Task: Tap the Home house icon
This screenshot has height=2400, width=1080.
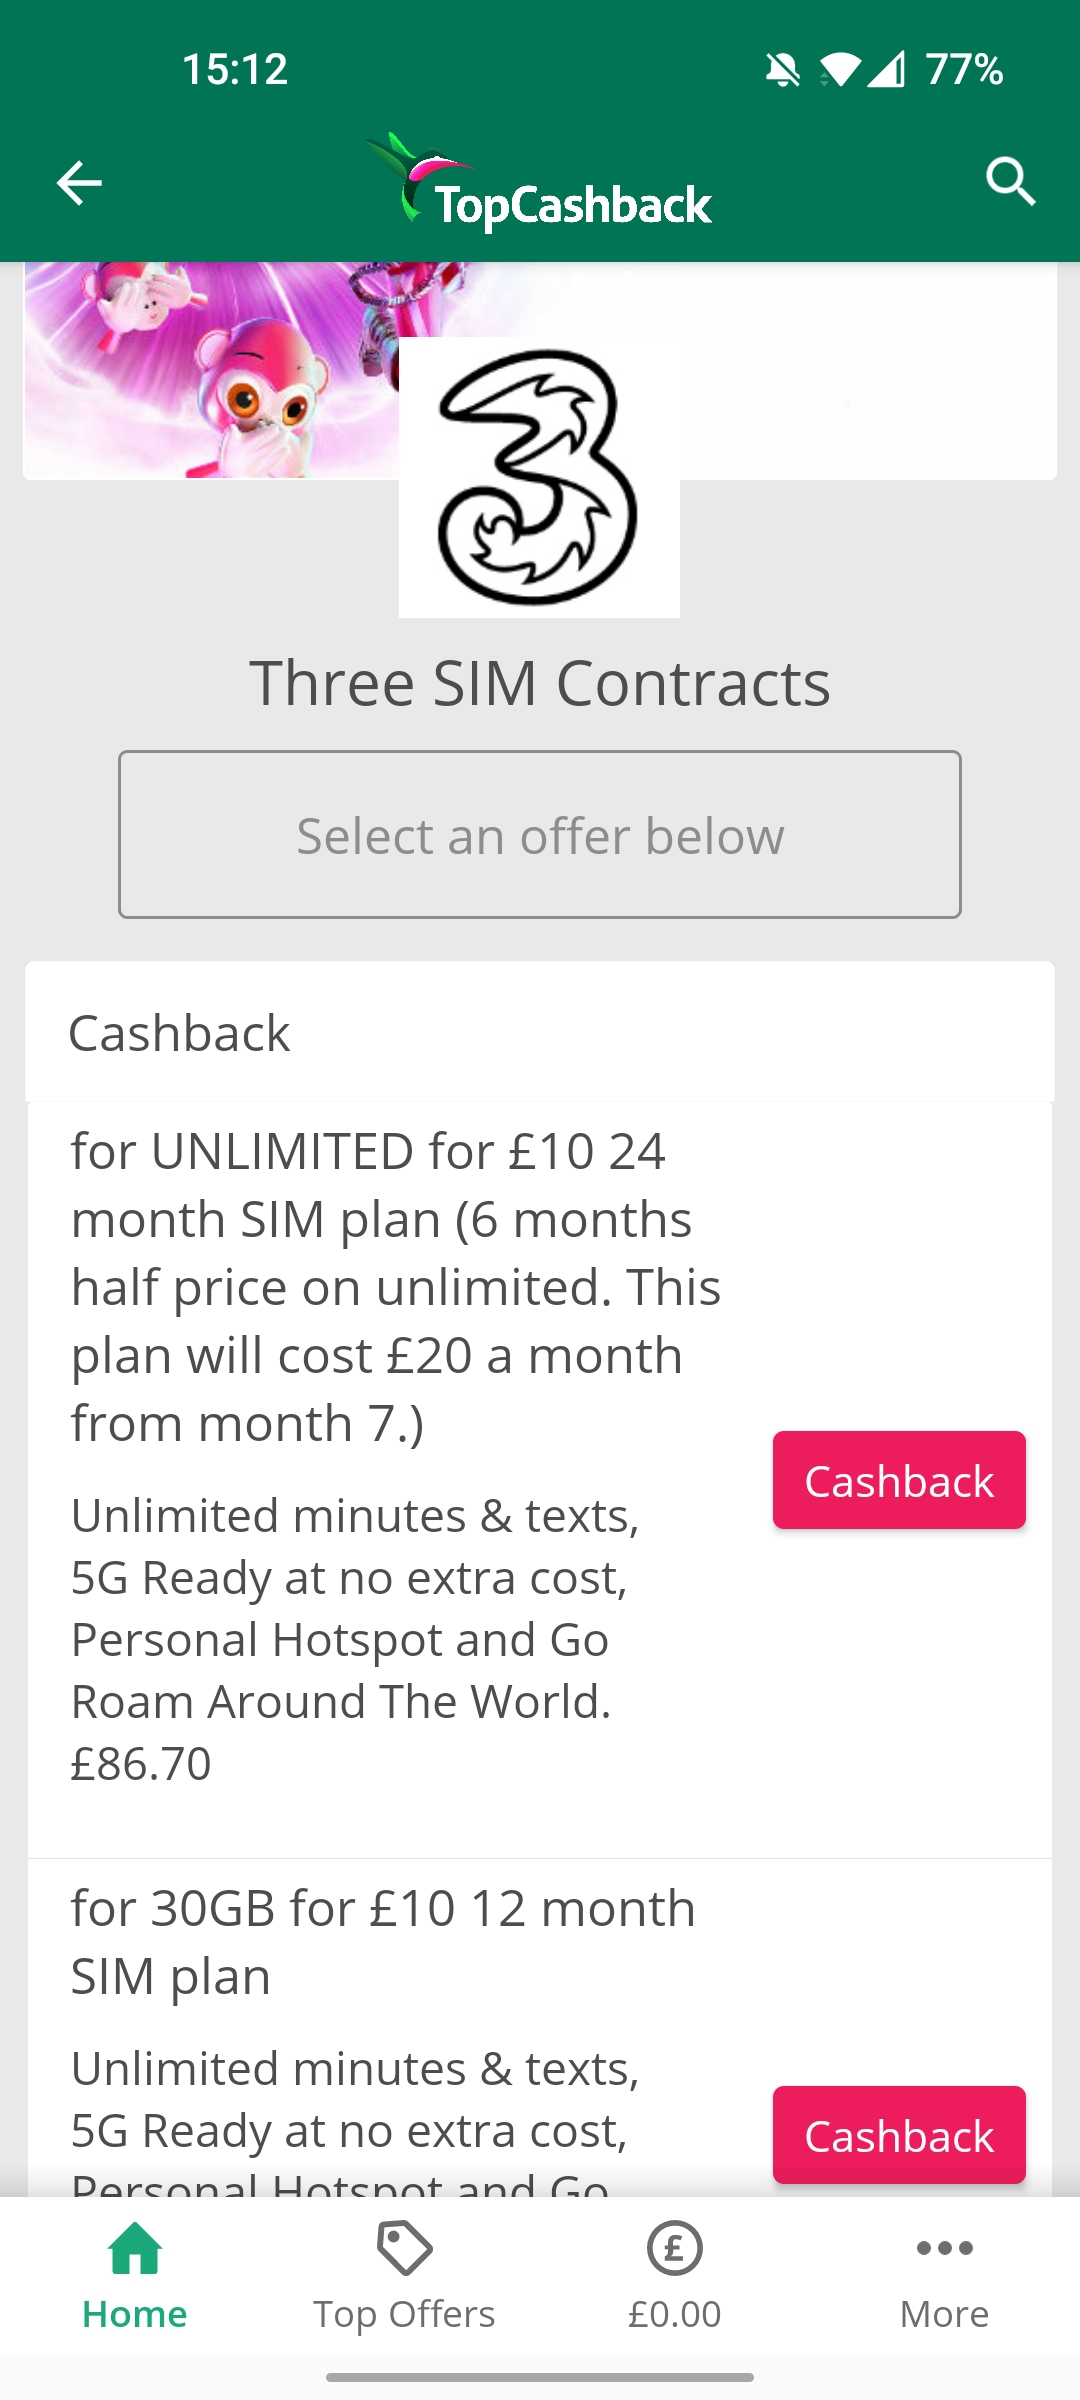Action: pos(135,2249)
